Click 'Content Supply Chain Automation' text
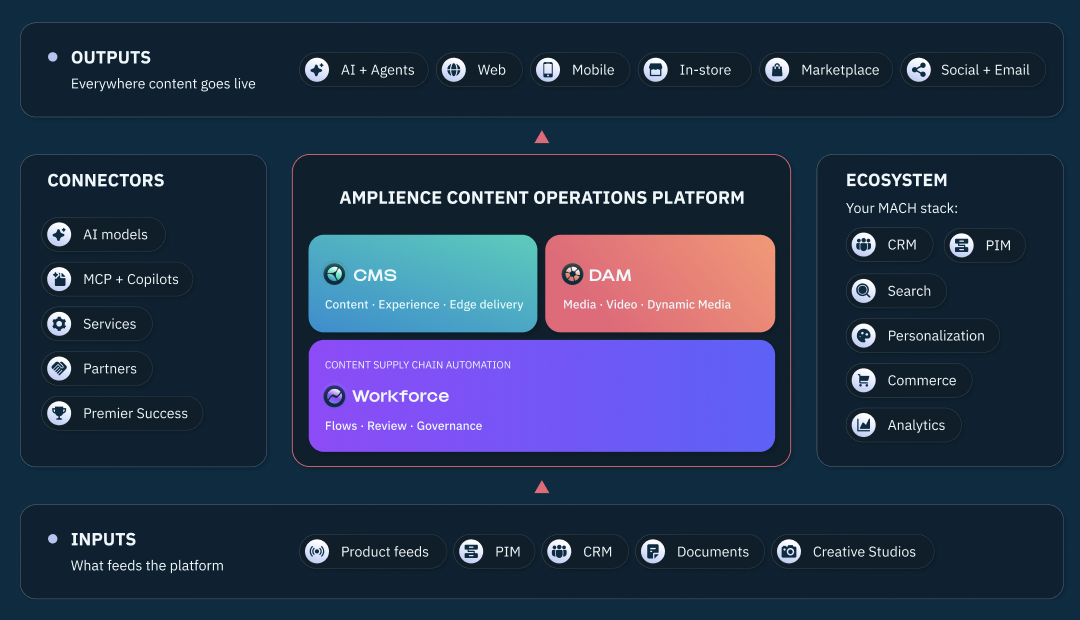 (x=418, y=365)
